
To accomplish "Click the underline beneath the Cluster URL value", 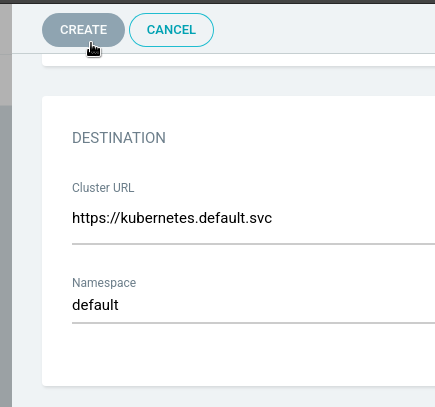I will 253,244.
